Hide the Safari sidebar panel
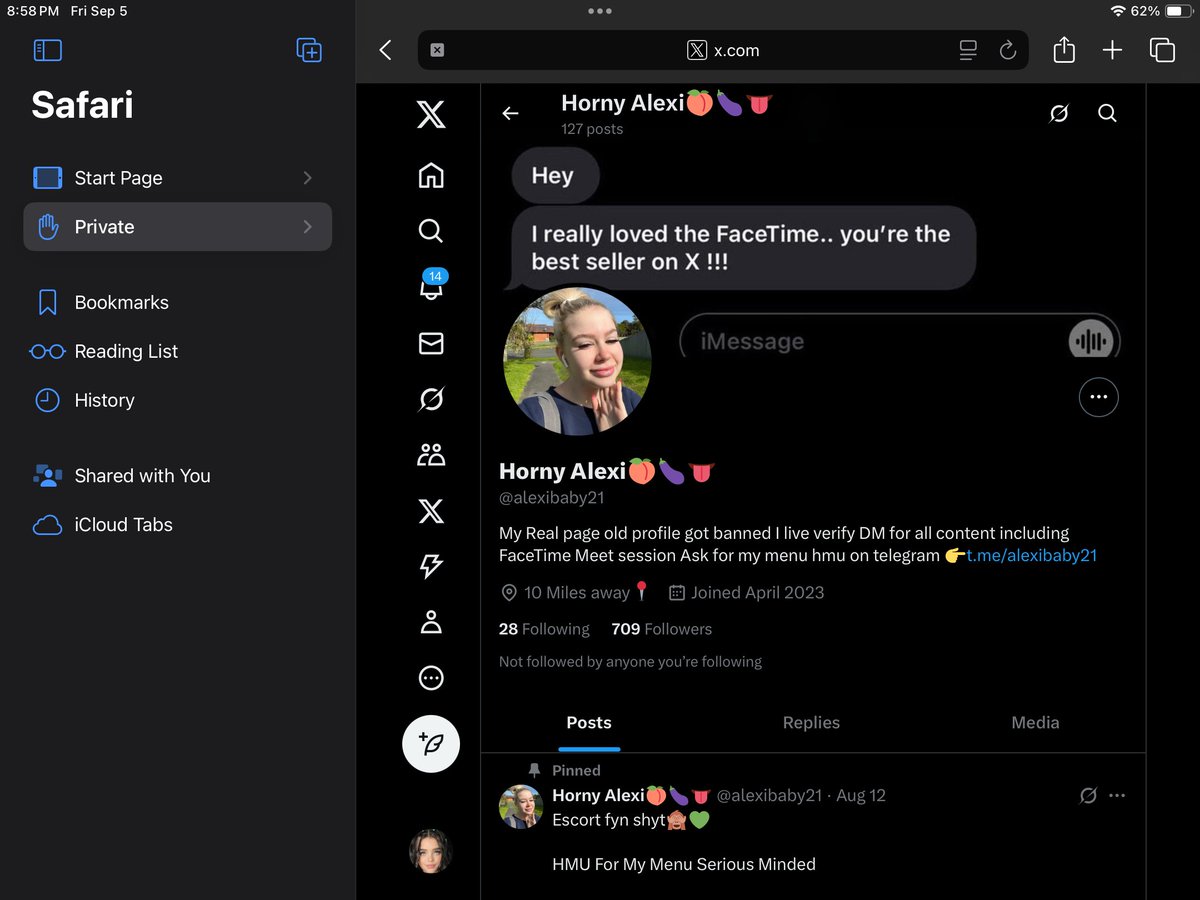 point(47,50)
